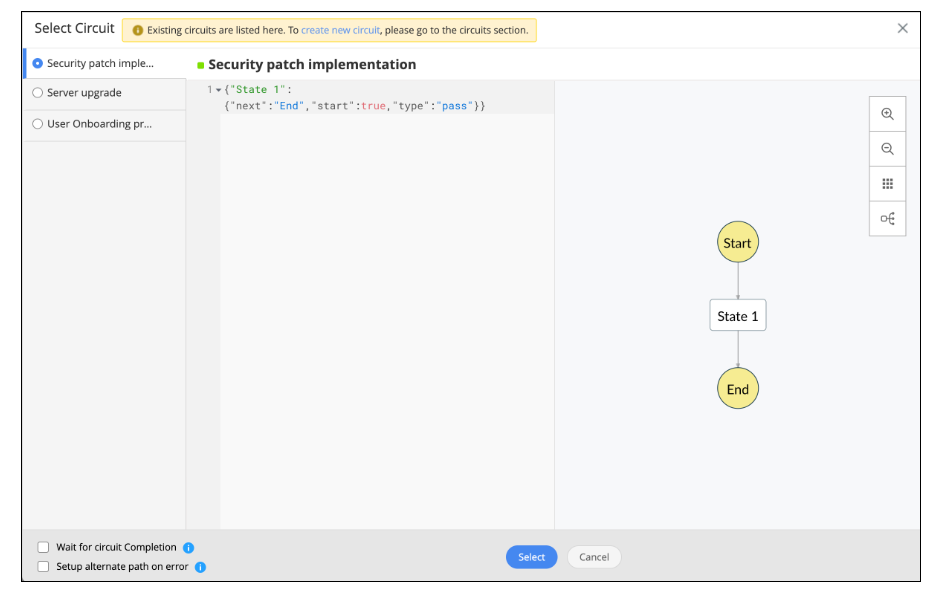
Task: Open info tooltip for Wait for circuit Completion
Action: (x=188, y=548)
